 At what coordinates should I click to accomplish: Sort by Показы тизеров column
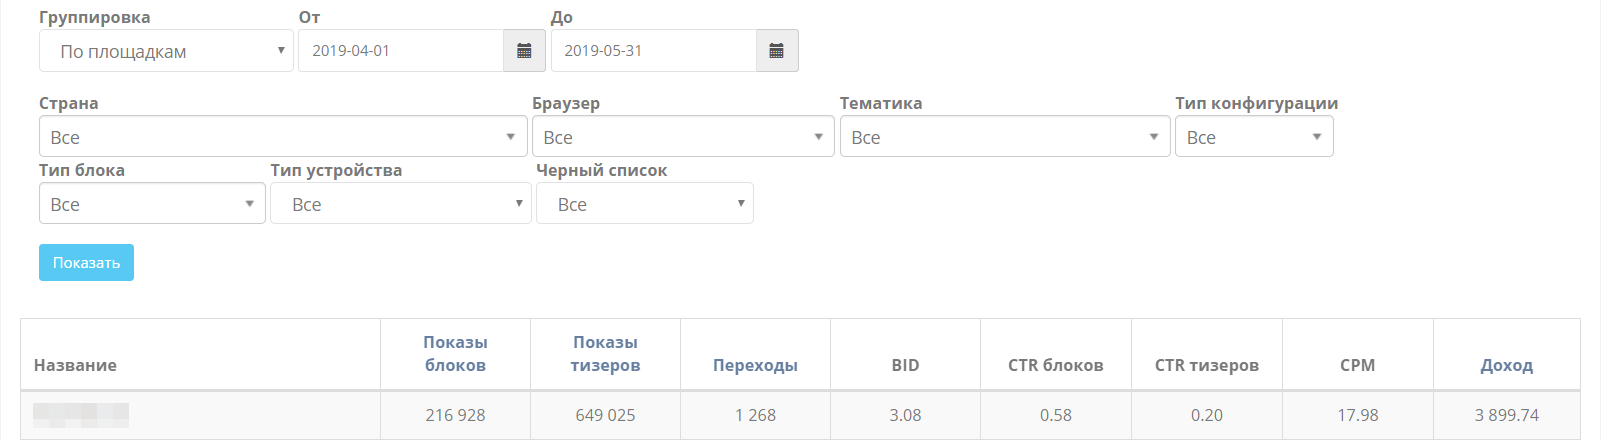tap(605, 354)
